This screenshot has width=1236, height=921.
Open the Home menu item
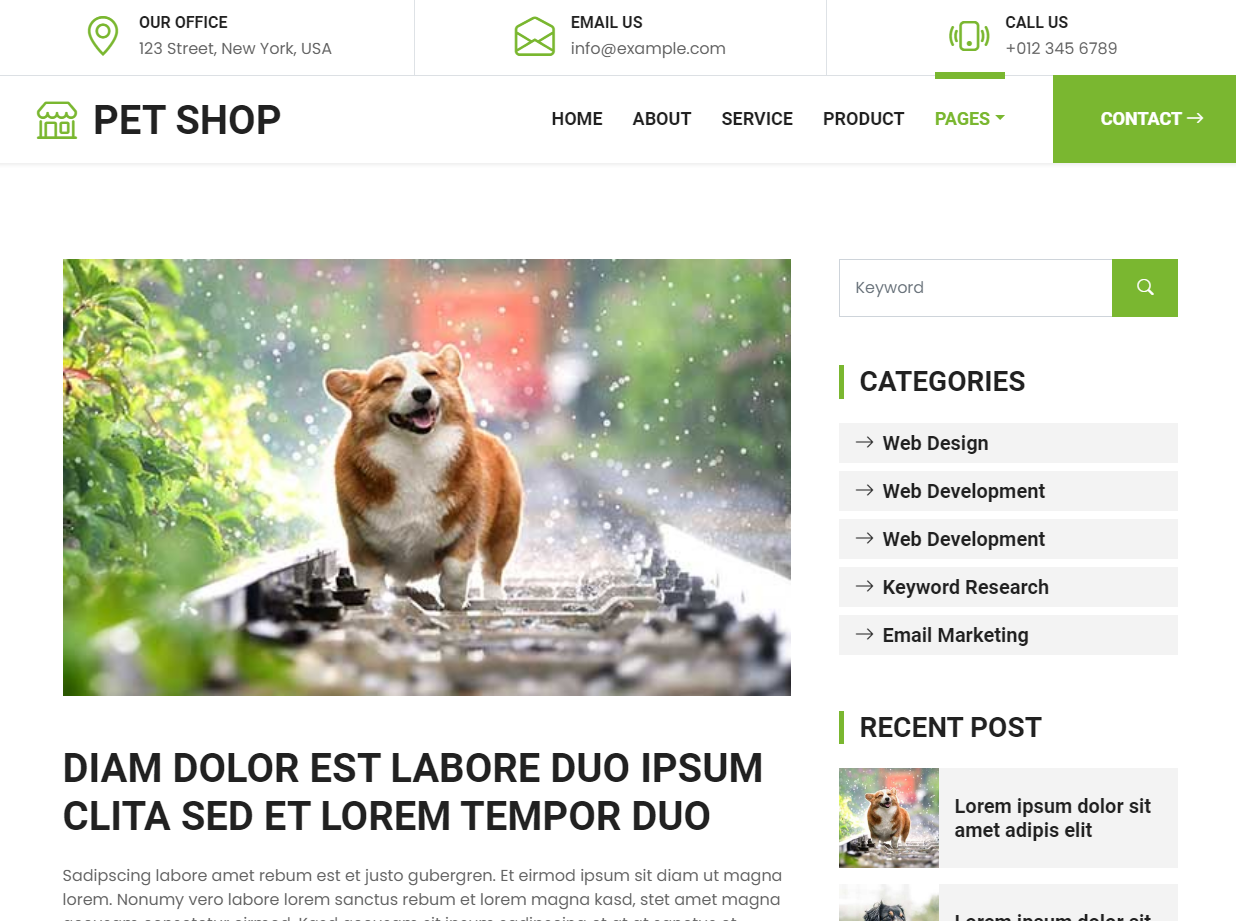(x=577, y=119)
